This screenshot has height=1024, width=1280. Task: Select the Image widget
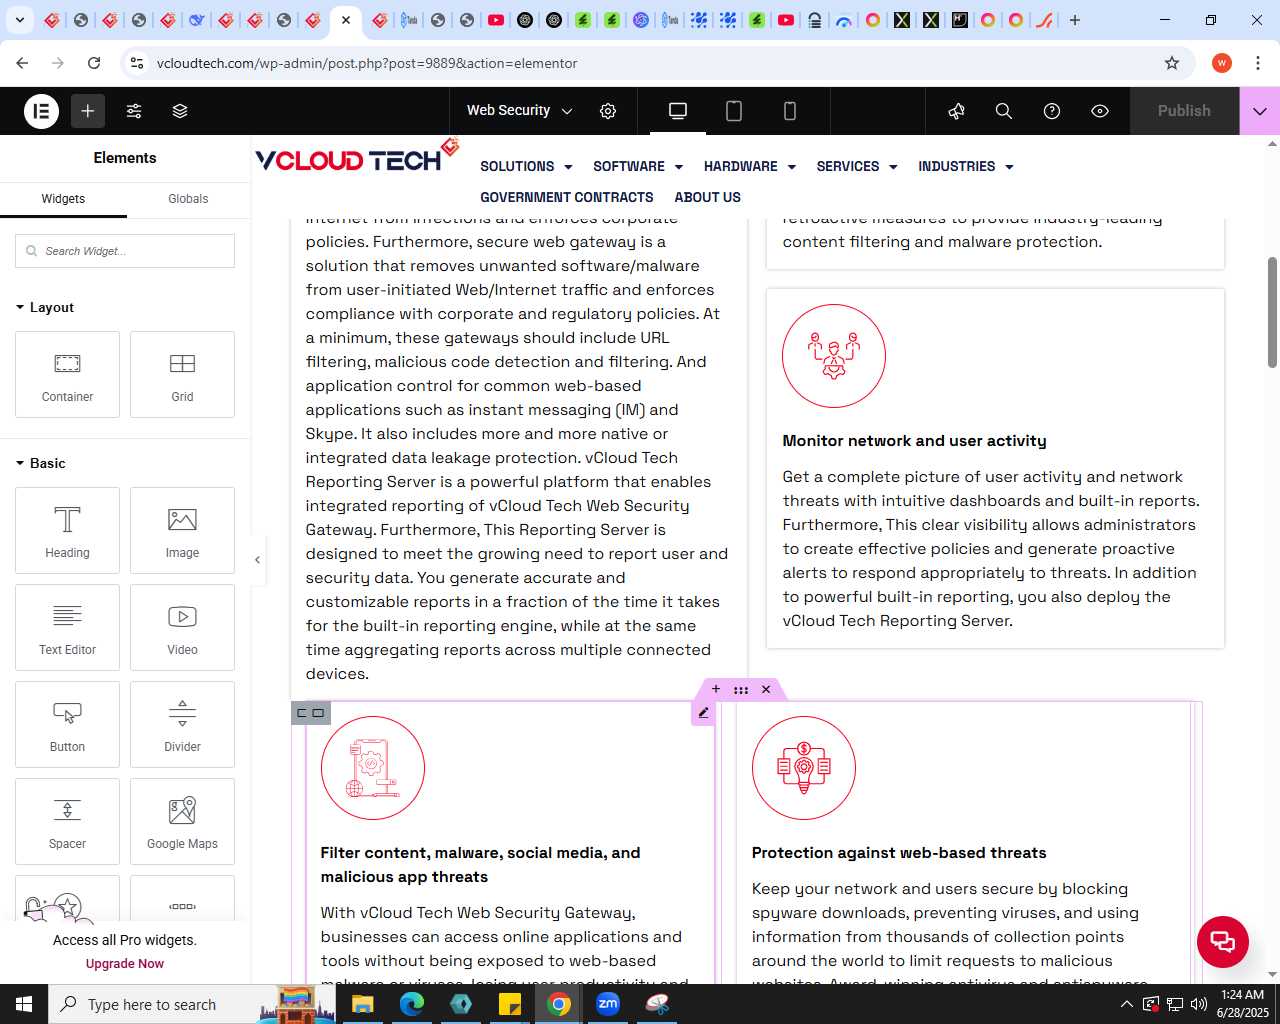(x=182, y=530)
